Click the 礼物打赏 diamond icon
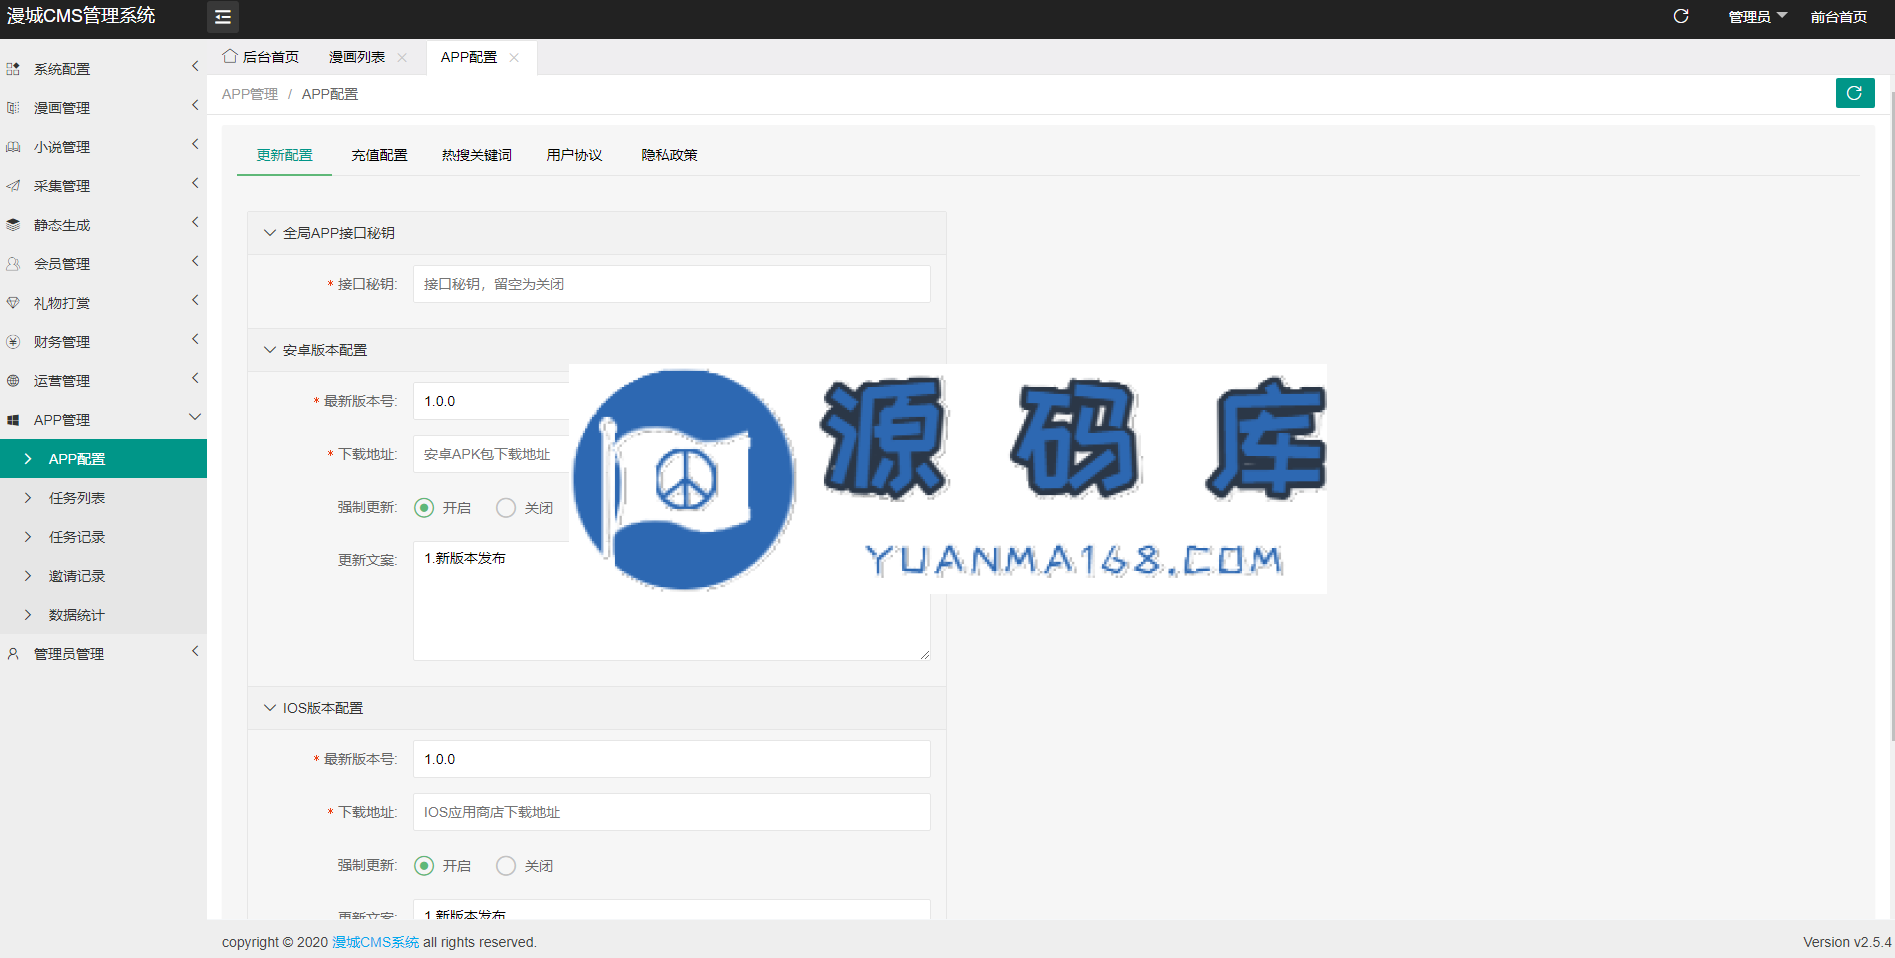Viewport: 1895px width, 958px height. click(x=13, y=303)
